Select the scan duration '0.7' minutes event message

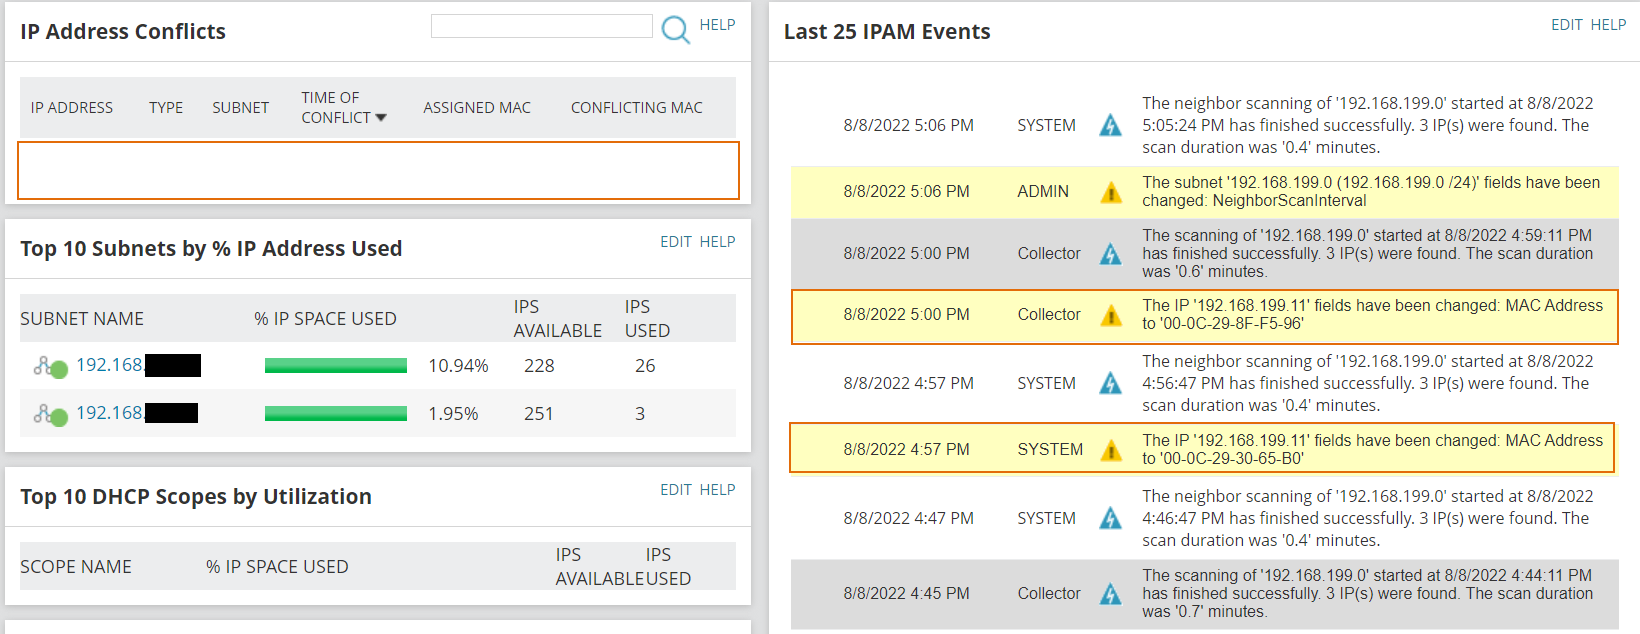click(x=1367, y=594)
